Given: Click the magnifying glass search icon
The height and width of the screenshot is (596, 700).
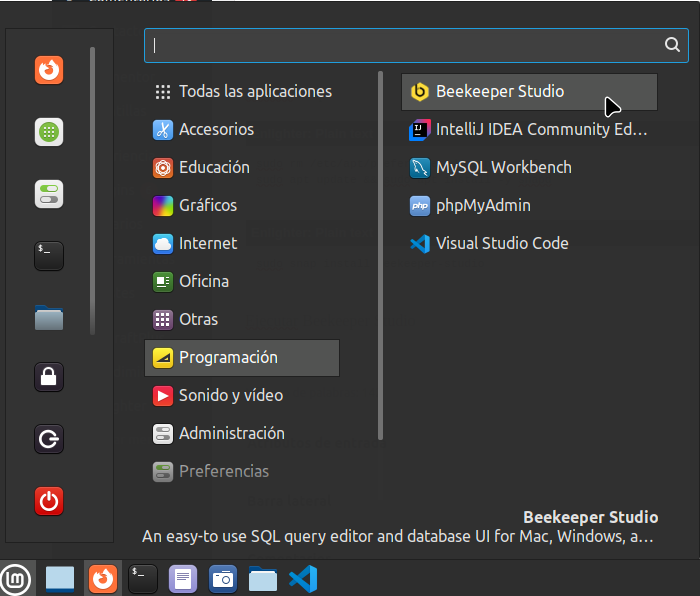Looking at the screenshot, I should coord(672,45).
